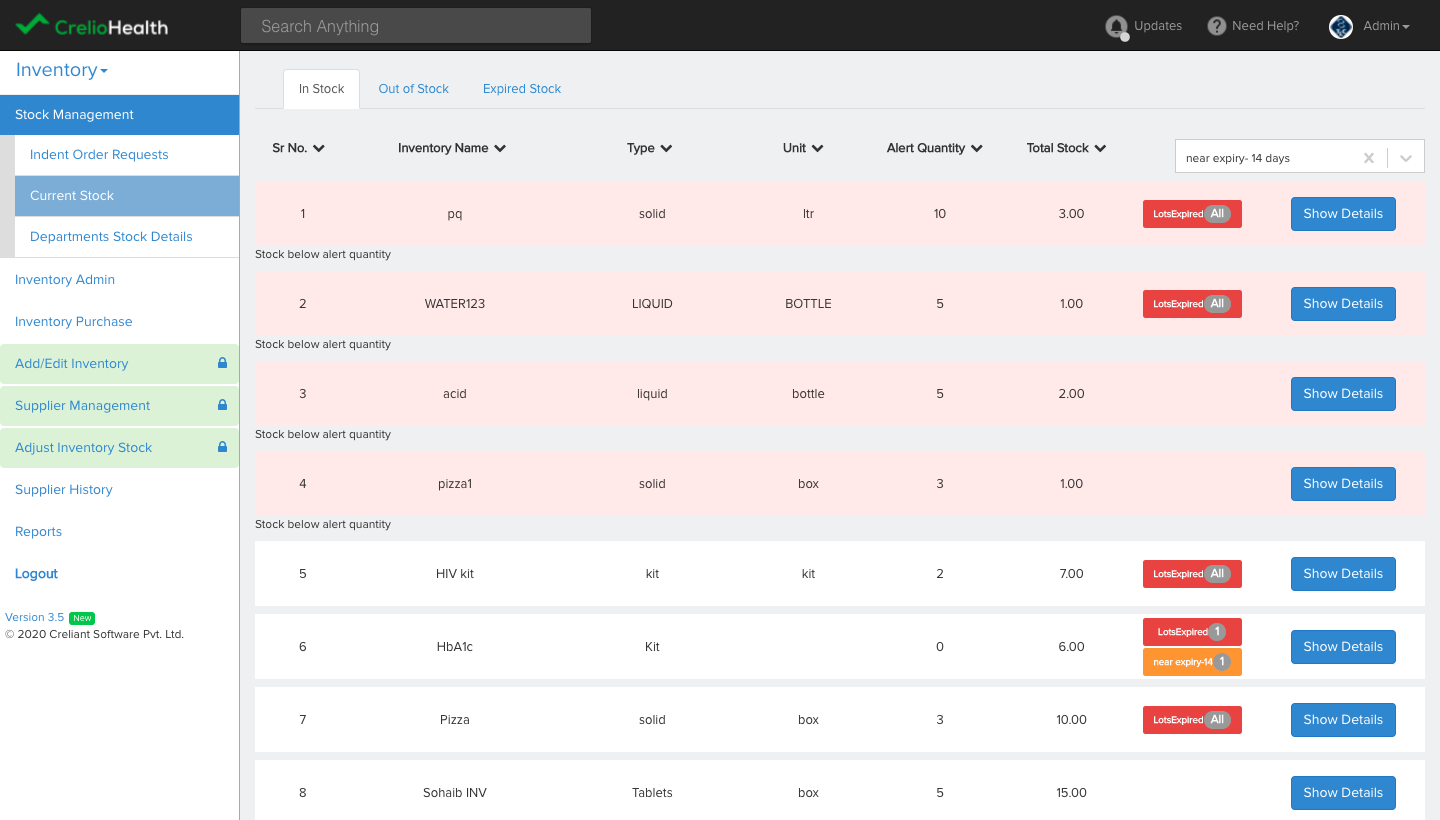Open Reports from the sidebar
Image resolution: width=1440 pixels, height=820 pixels.
click(x=38, y=531)
